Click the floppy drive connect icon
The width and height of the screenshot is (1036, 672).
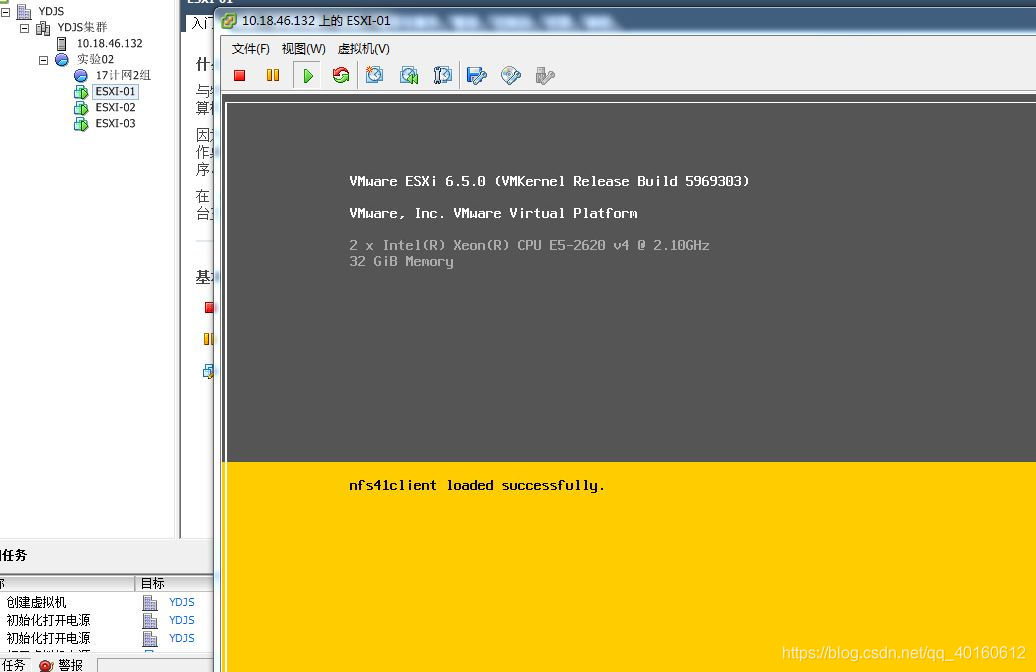pos(476,75)
